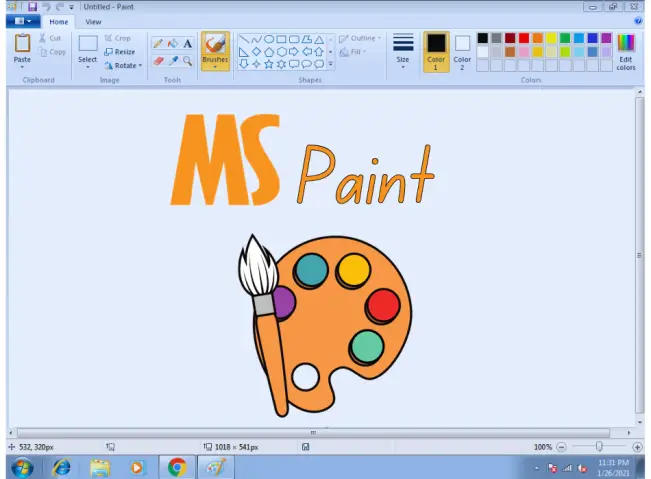The height and width of the screenshot is (479, 651).
Task: Open the Brushes dropdown
Action: (x=215, y=67)
